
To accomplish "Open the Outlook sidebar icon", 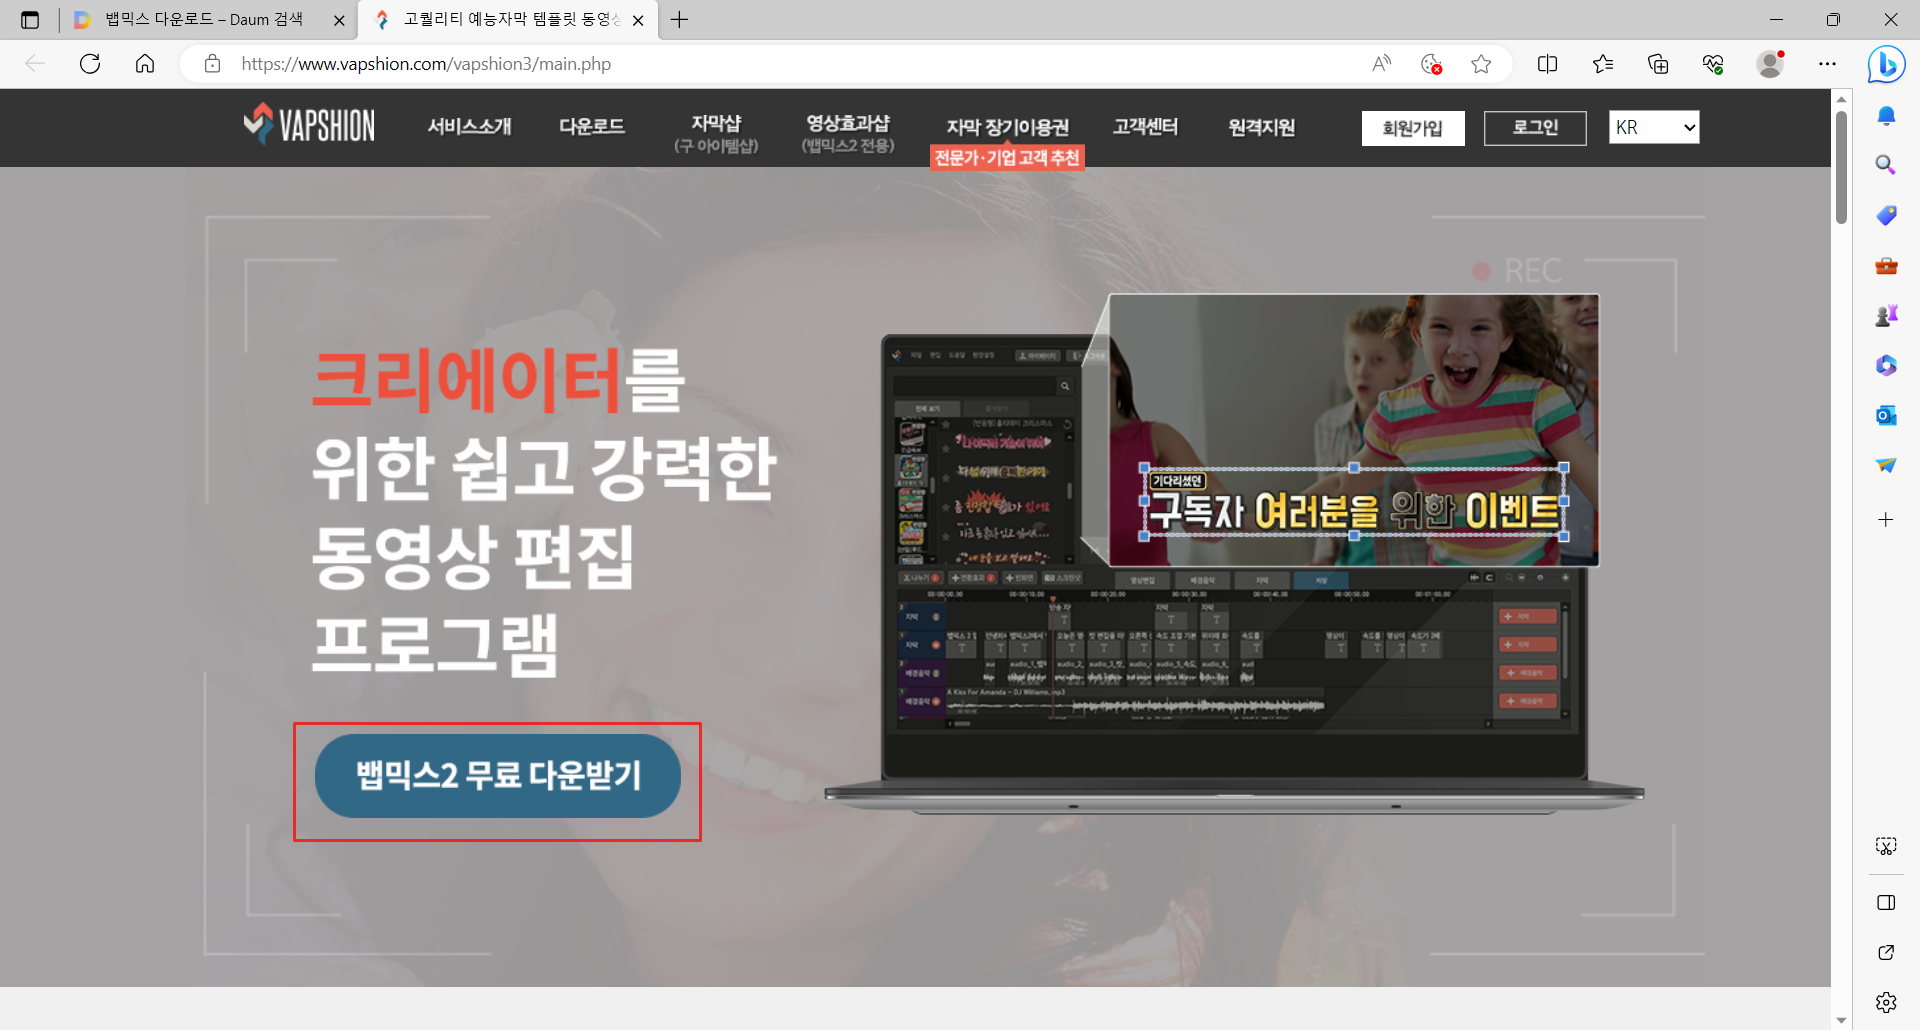I will [x=1886, y=415].
